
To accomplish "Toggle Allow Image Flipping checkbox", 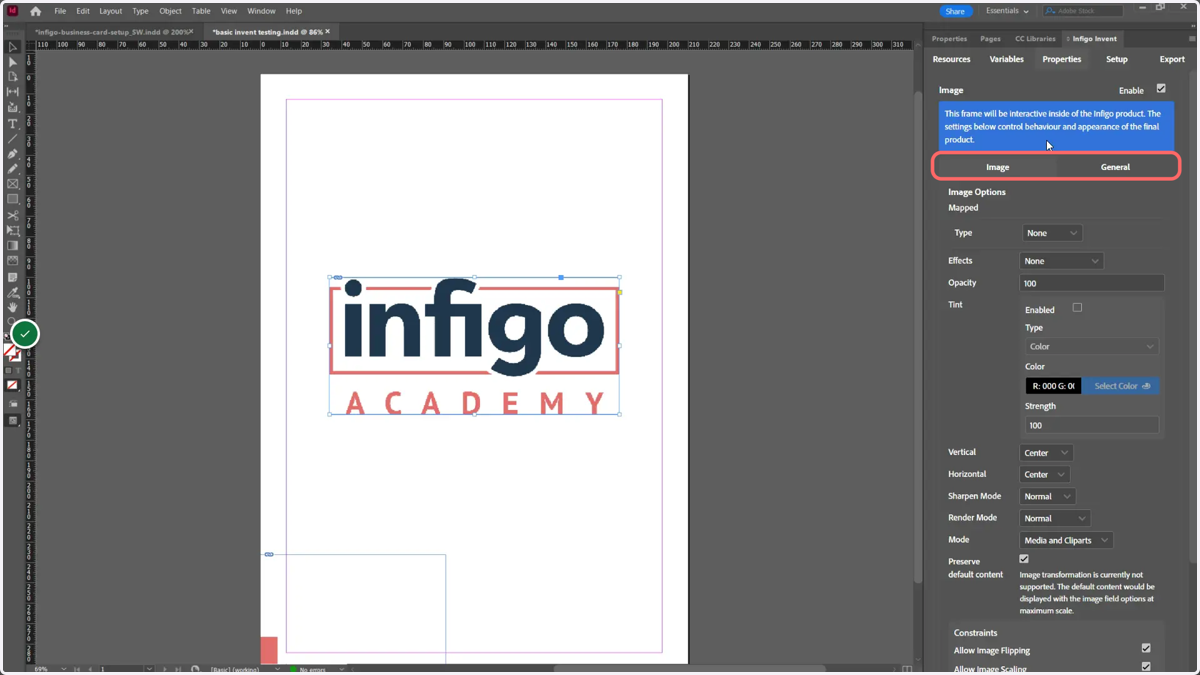I will click(1146, 649).
